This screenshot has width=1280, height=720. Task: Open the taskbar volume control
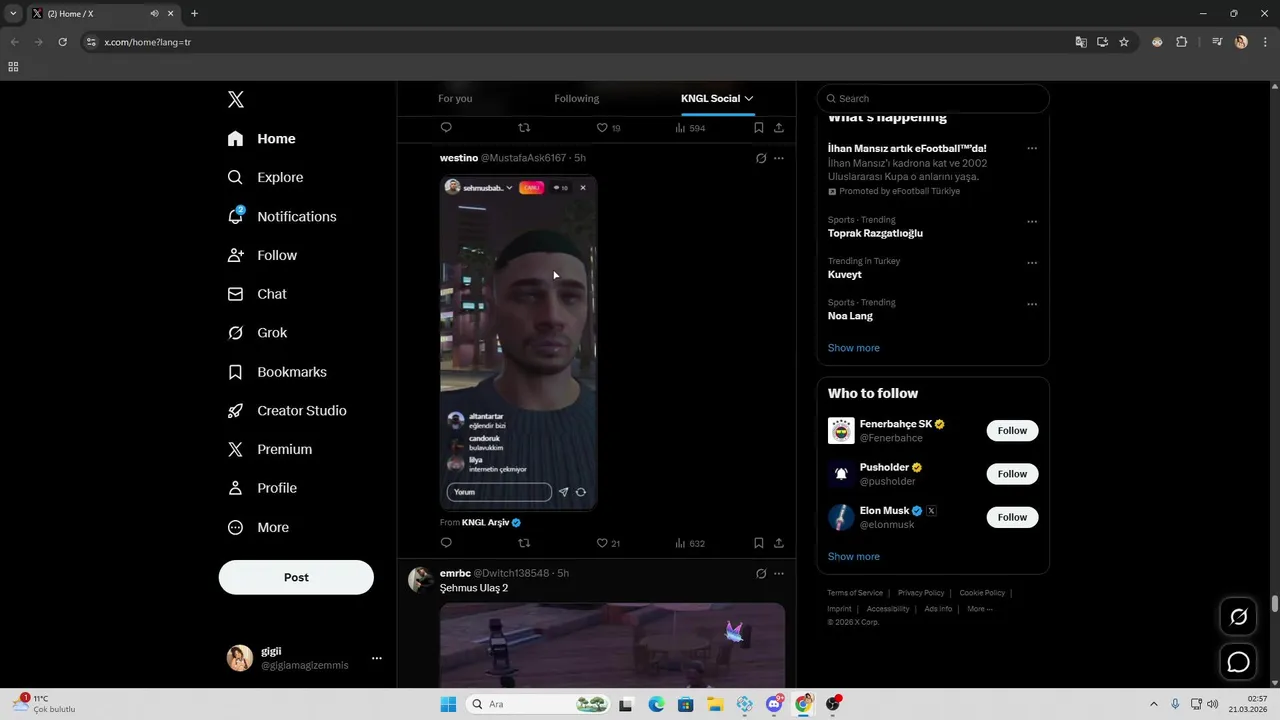click(x=1213, y=704)
